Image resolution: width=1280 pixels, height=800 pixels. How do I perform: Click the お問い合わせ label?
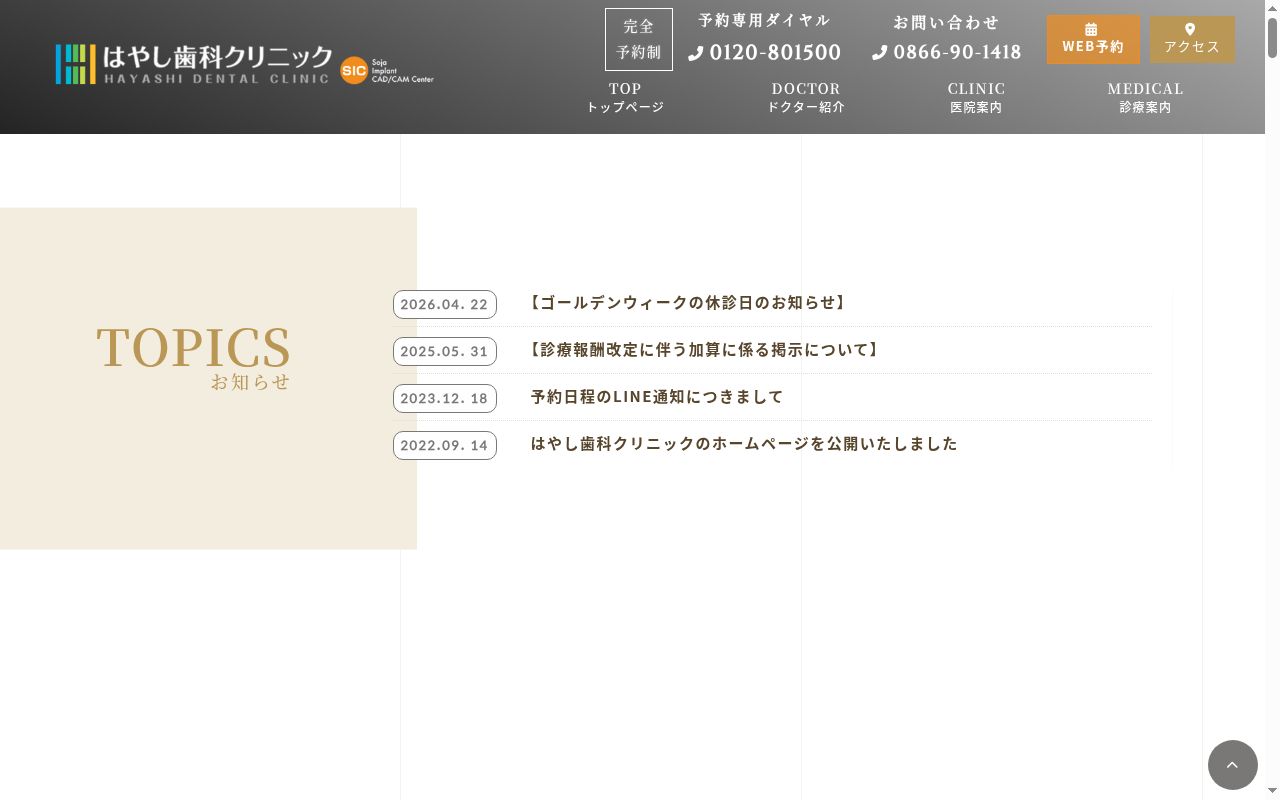[x=946, y=22]
